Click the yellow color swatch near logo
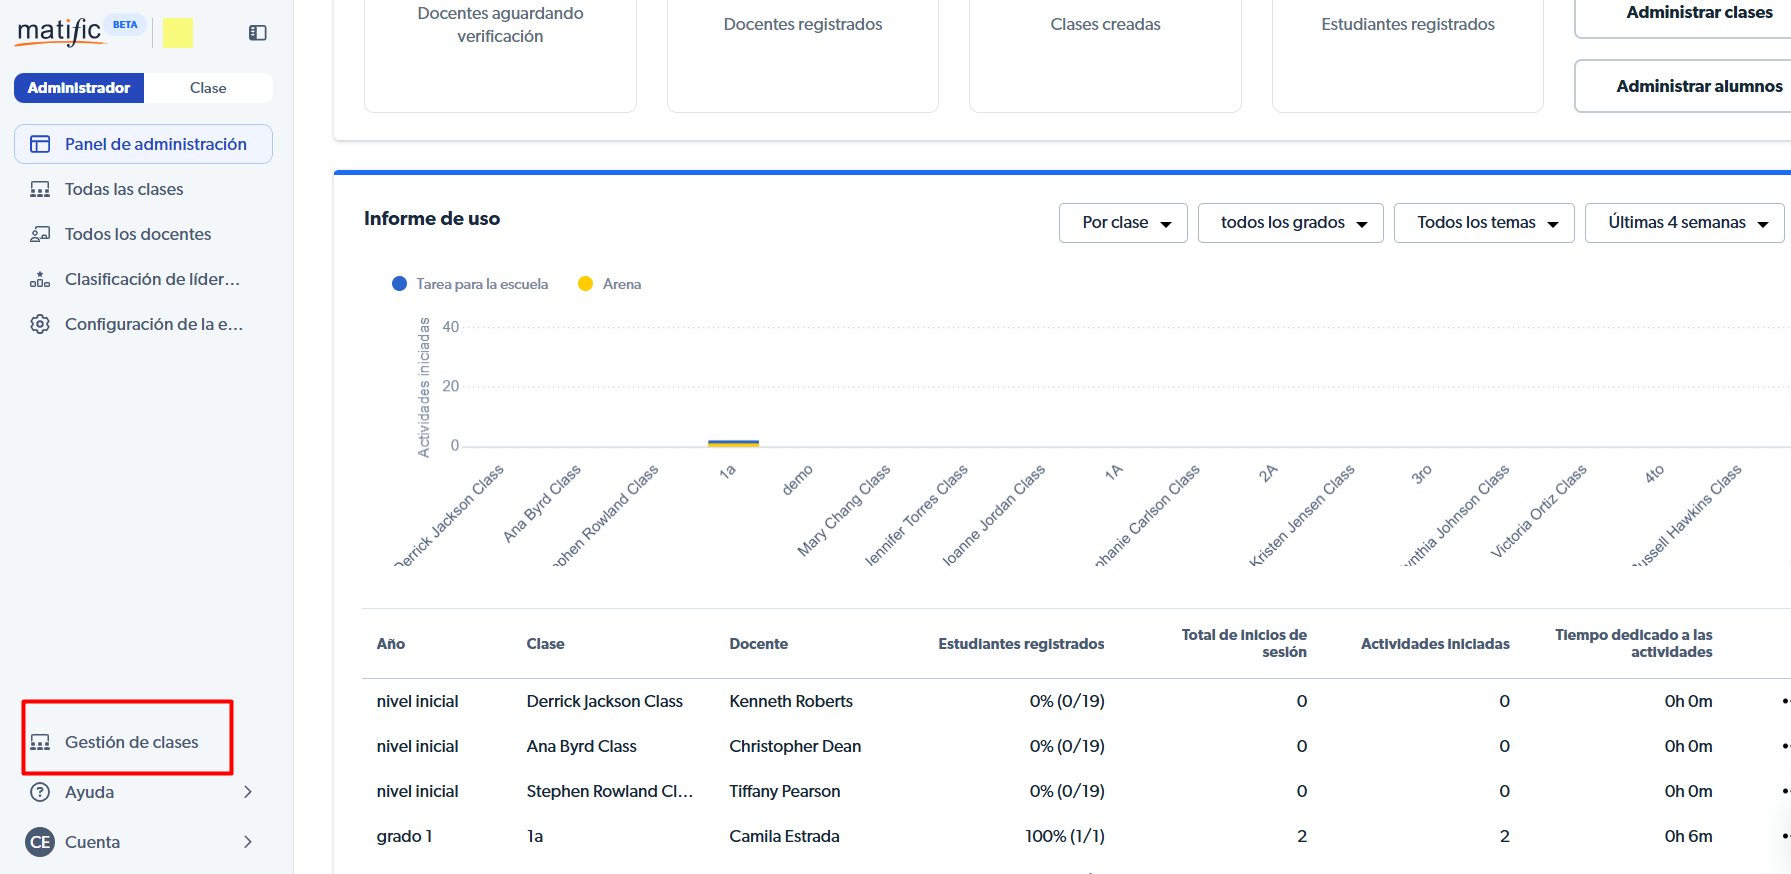Screen dimensions: 1791x874 pos(178,33)
